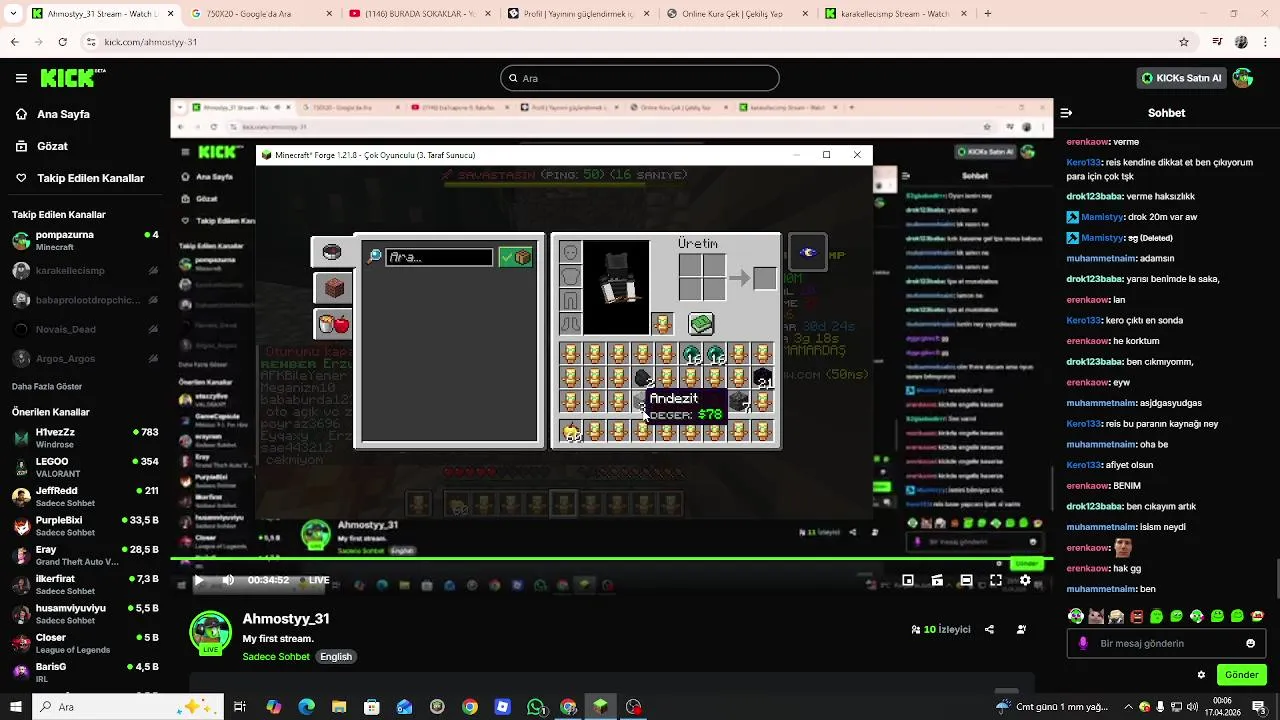Open the emoji picker smiley
The image size is (1280, 720).
(x=1250, y=644)
